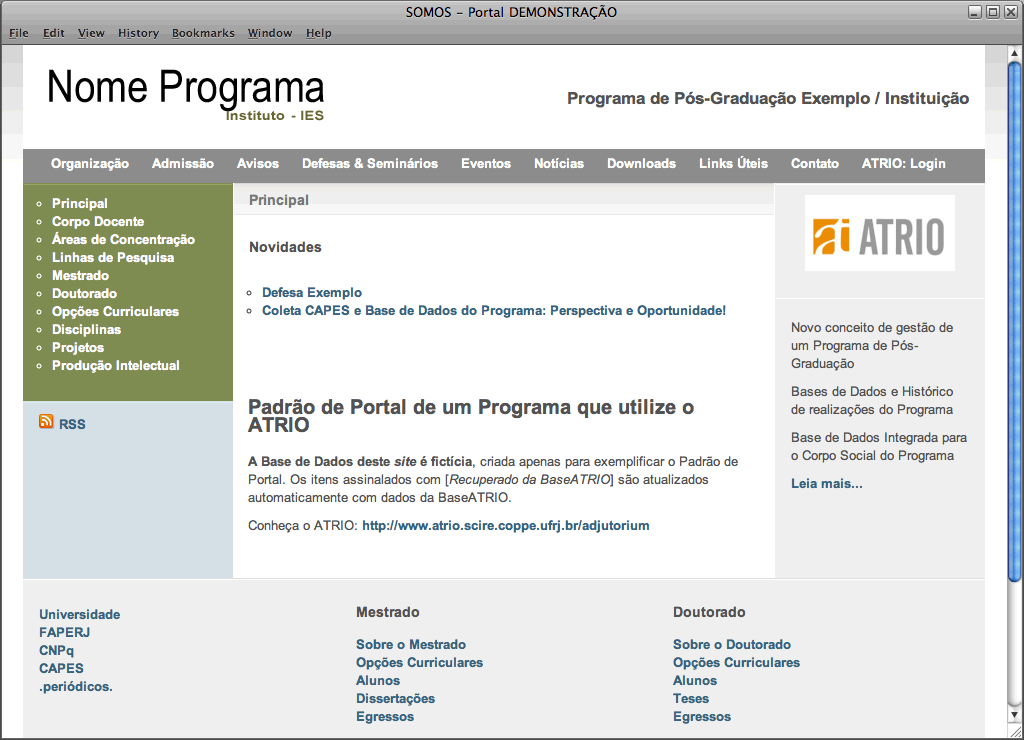Open the Defesa Exemplo news item
The width and height of the screenshot is (1024, 740).
[312, 293]
